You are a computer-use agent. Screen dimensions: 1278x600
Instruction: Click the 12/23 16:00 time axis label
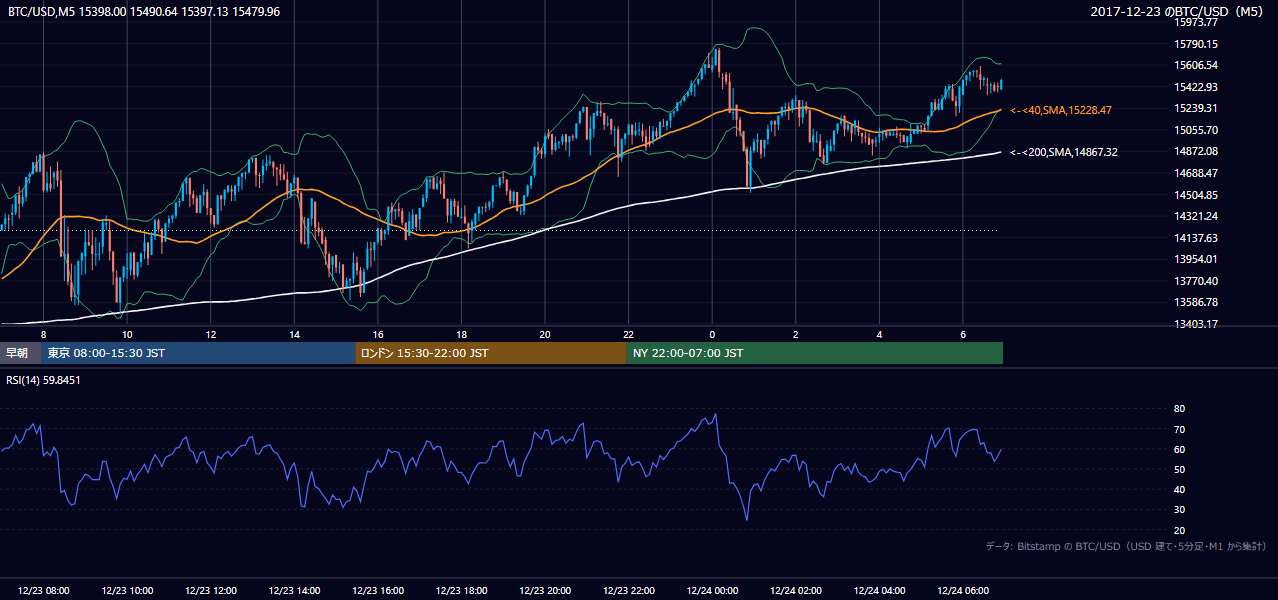click(378, 590)
